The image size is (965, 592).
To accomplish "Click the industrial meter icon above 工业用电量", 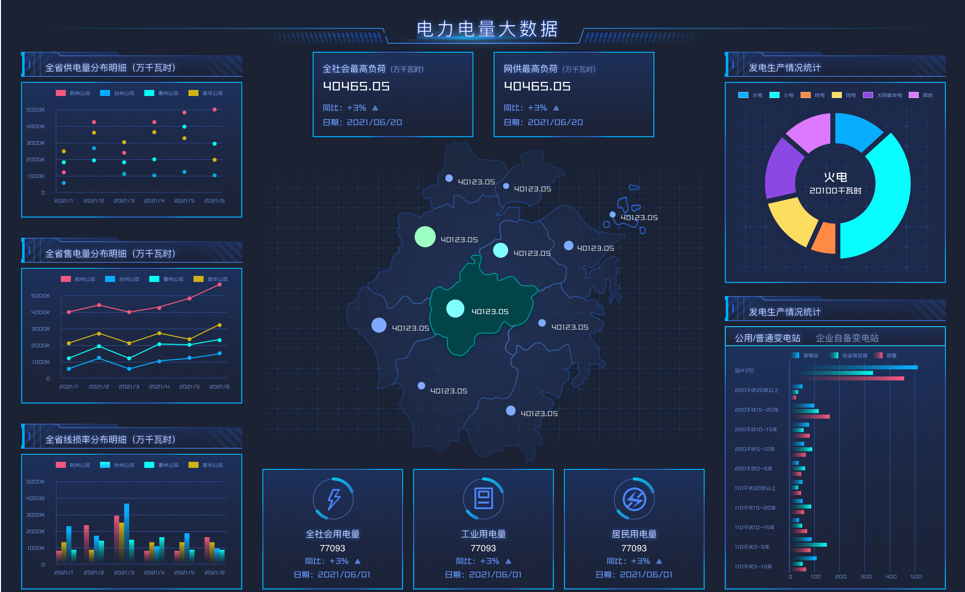I will tap(483, 498).
